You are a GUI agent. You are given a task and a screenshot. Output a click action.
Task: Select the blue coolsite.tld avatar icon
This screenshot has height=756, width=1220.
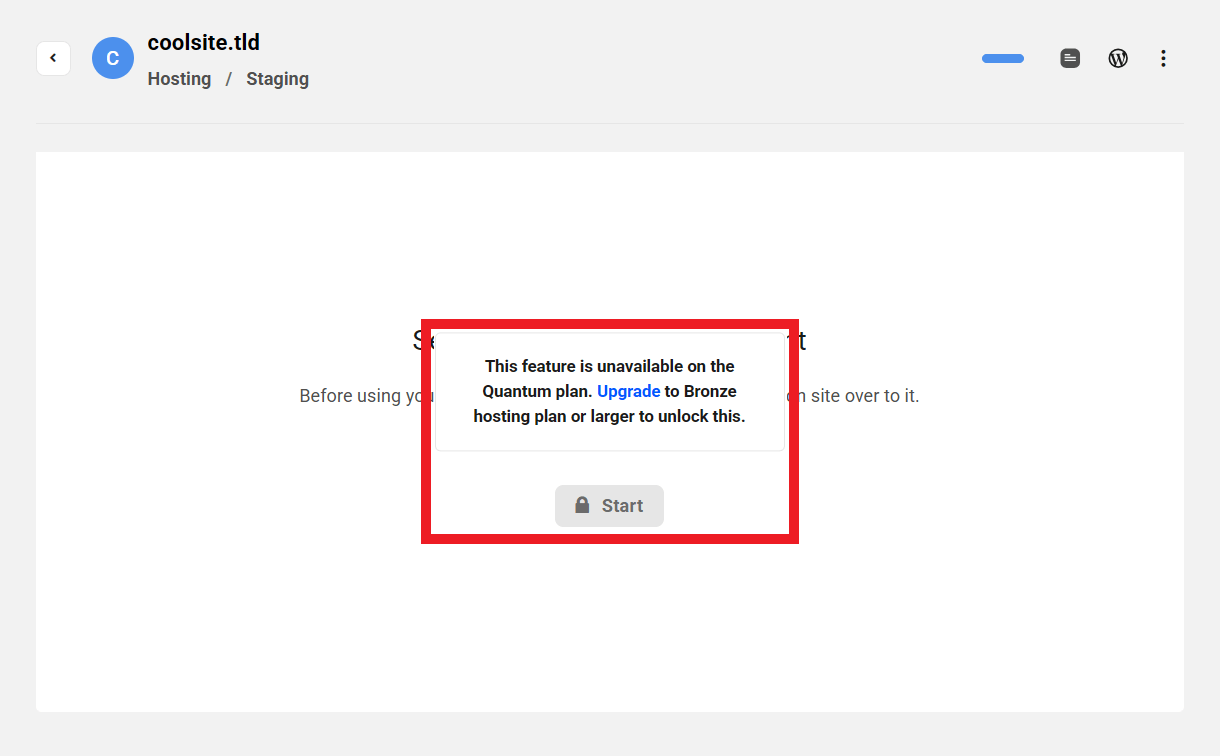[x=112, y=58]
